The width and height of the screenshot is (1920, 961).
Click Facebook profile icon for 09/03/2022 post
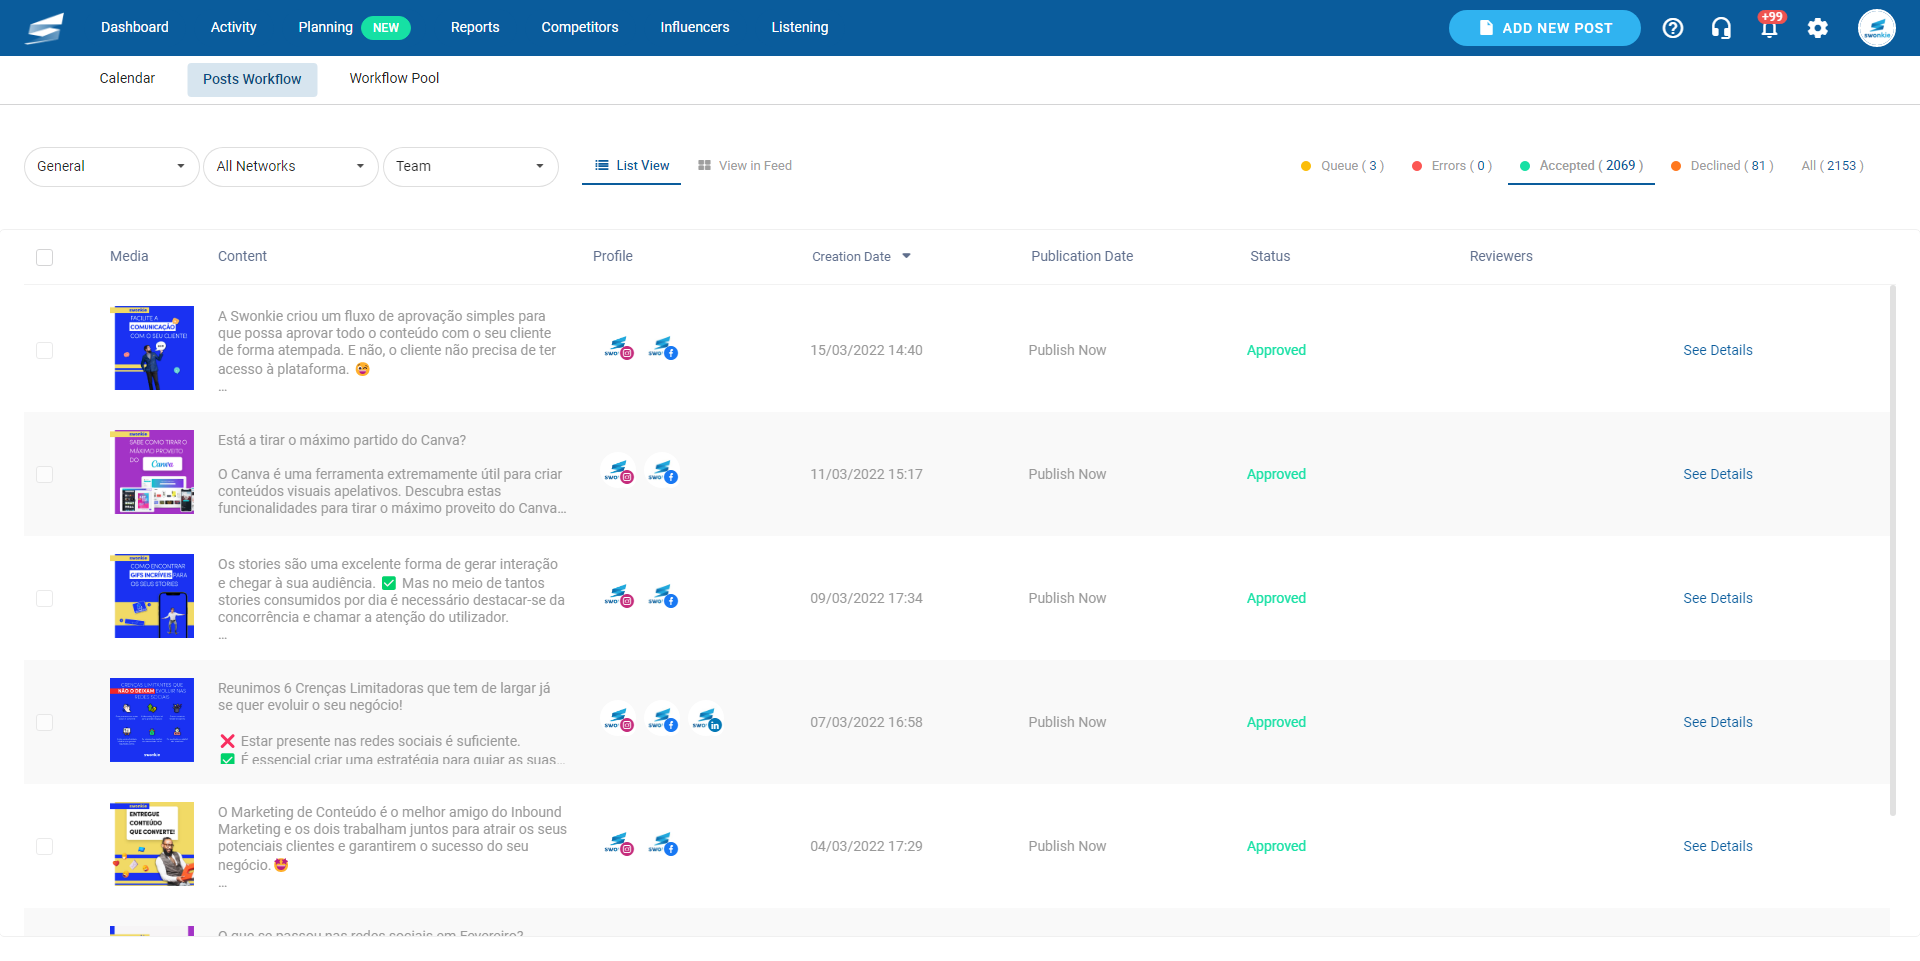[663, 596]
